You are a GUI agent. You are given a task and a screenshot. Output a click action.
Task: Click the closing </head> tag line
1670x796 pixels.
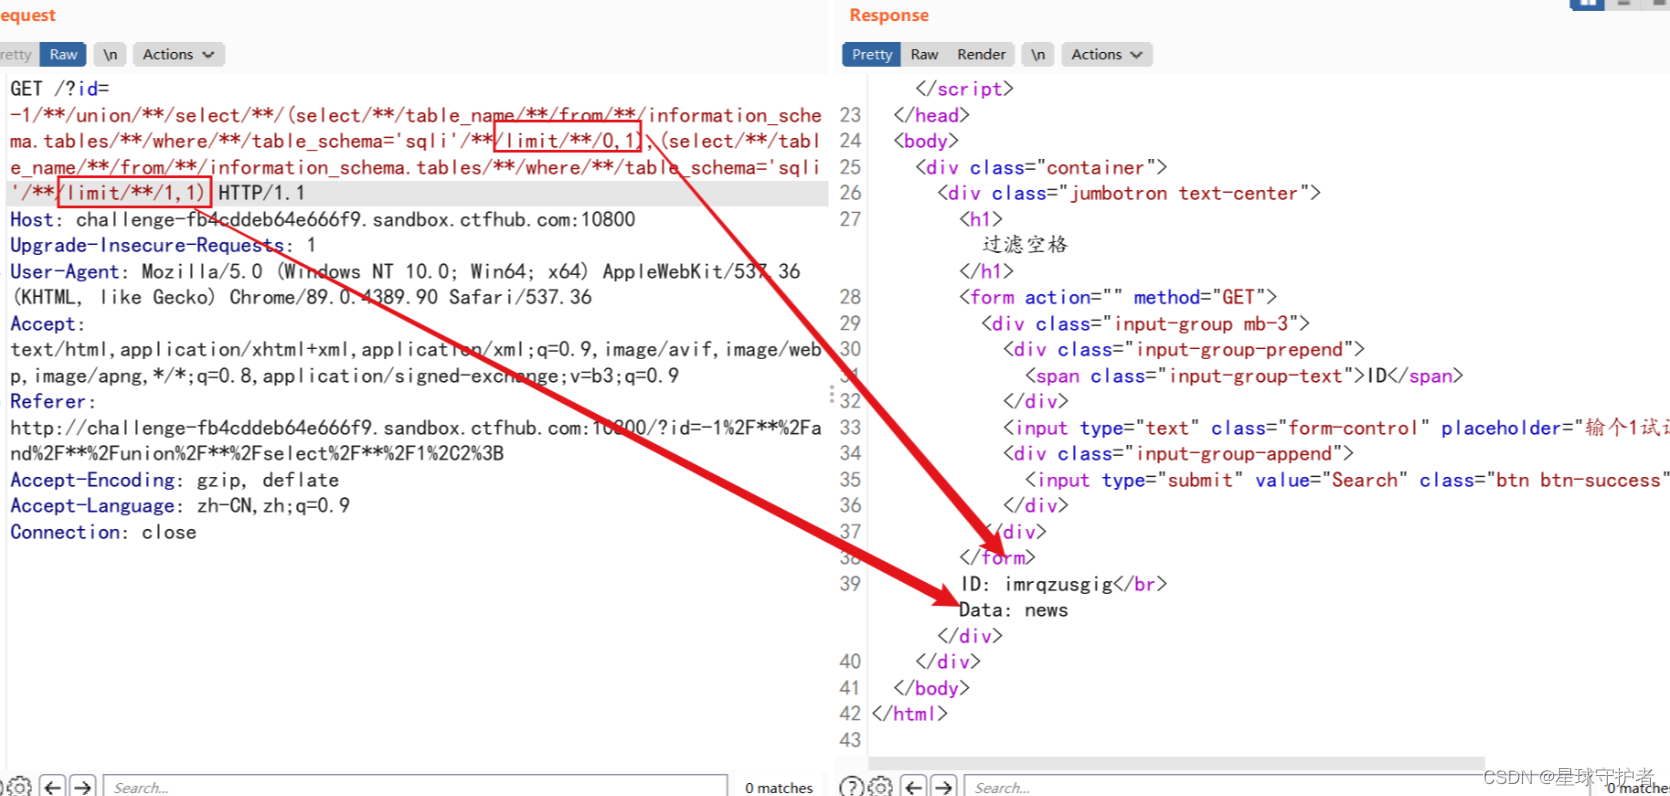[x=932, y=115]
